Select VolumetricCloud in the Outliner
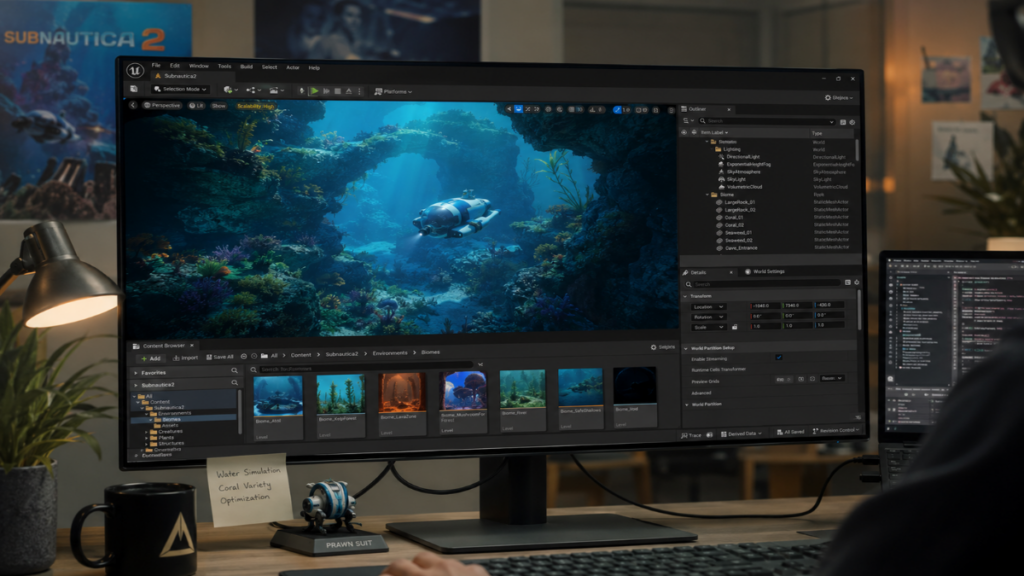Image resolution: width=1024 pixels, height=576 pixels. (x=744, y=187)
